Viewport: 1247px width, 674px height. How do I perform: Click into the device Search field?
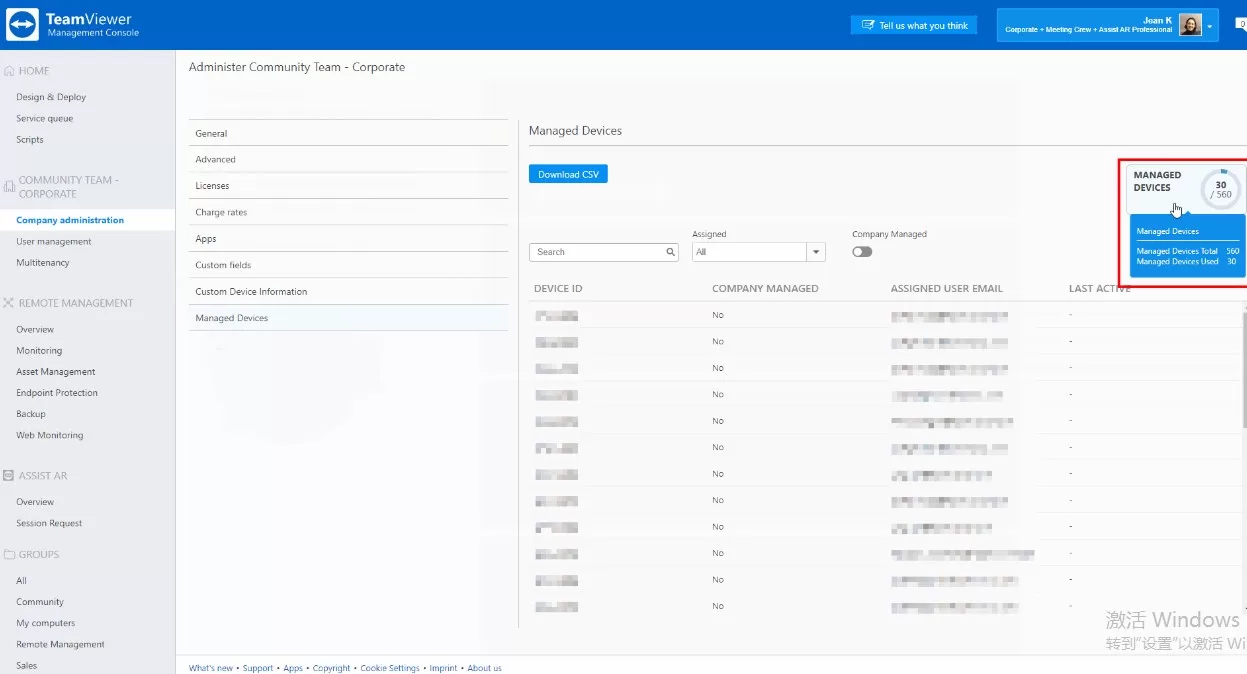pyautogui.click(x=597, y=252)
